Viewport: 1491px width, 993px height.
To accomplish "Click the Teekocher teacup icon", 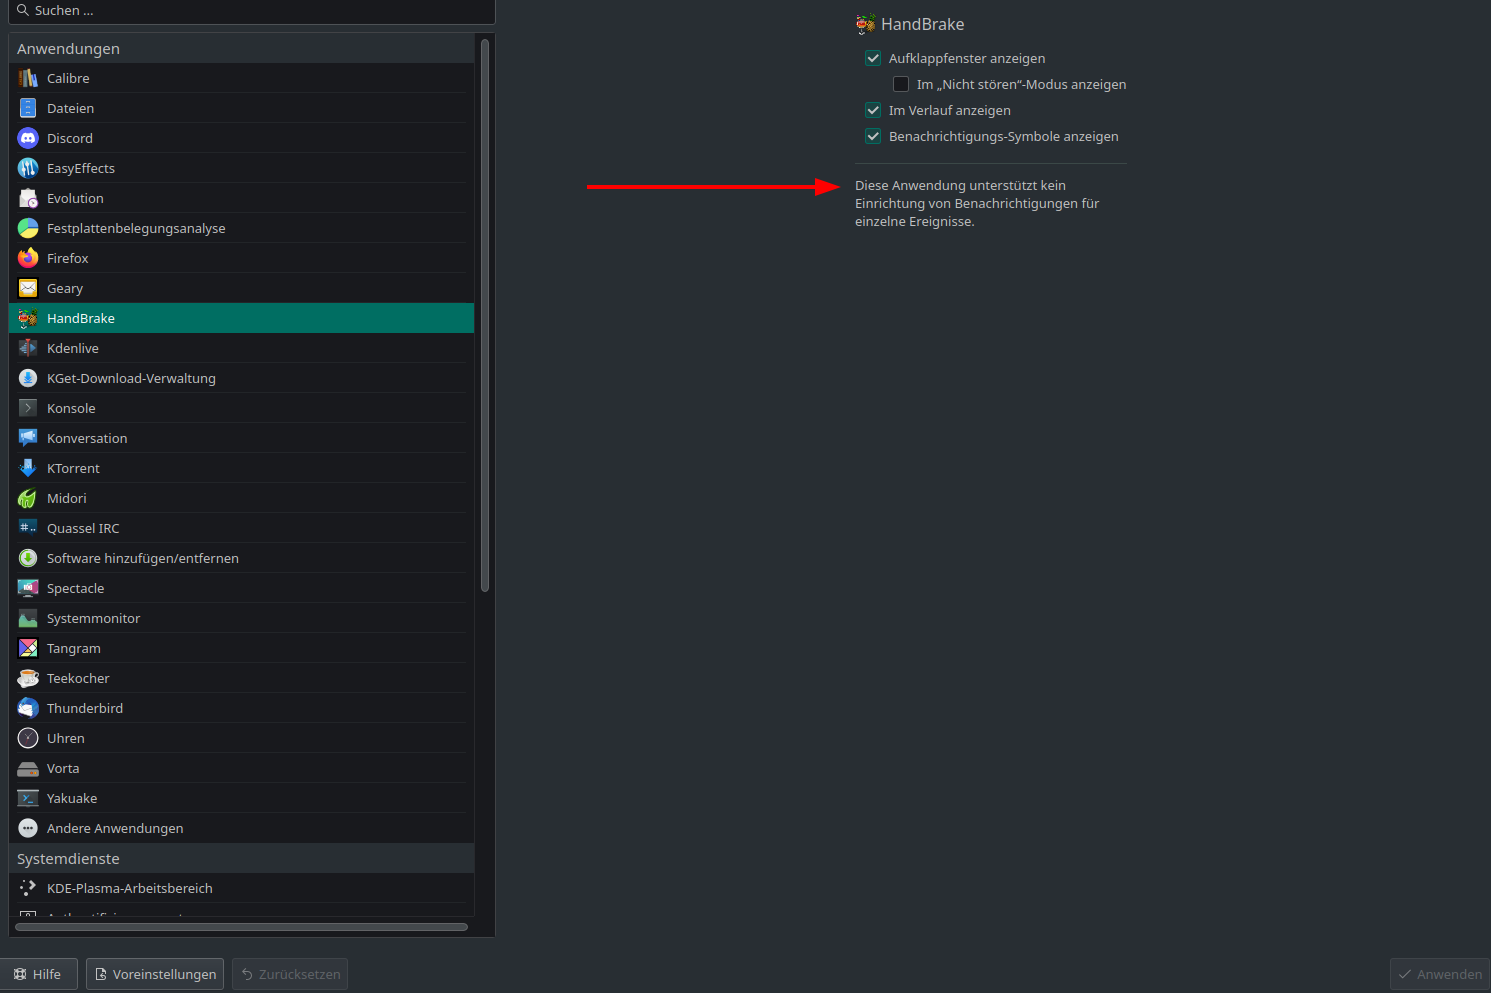I will click(28, 678).
